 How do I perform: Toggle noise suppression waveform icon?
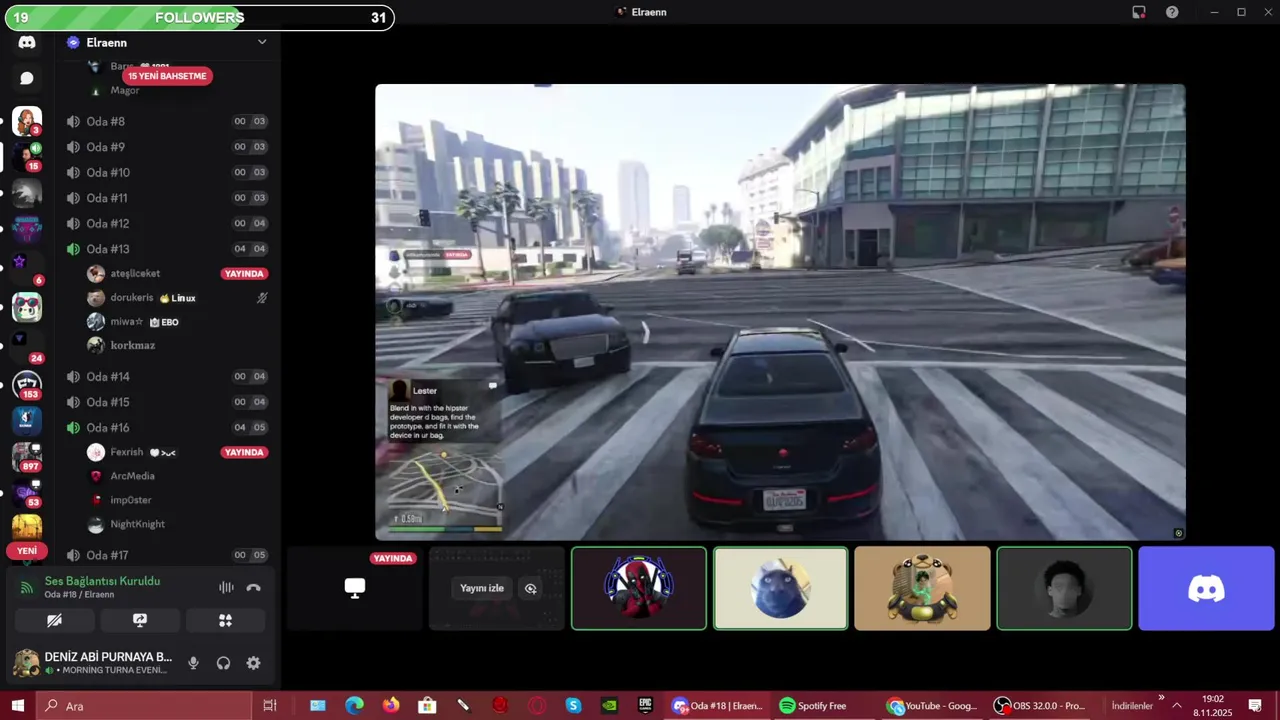tap(226, 588)
